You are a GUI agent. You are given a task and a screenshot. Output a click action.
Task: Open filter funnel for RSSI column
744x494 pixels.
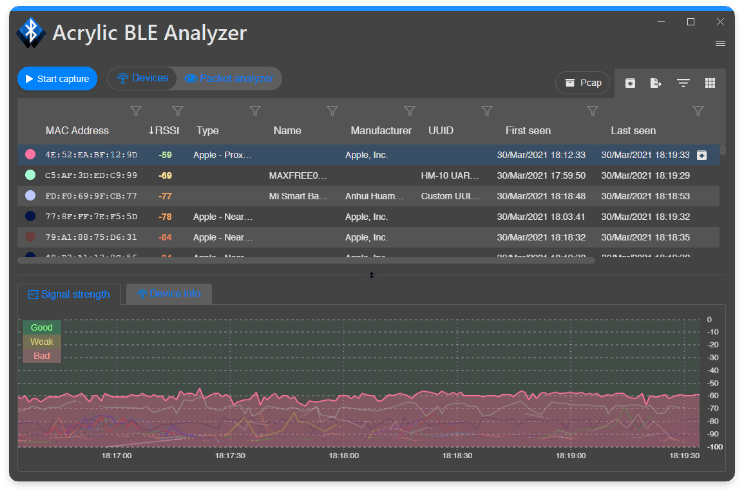tap(177, 111)
